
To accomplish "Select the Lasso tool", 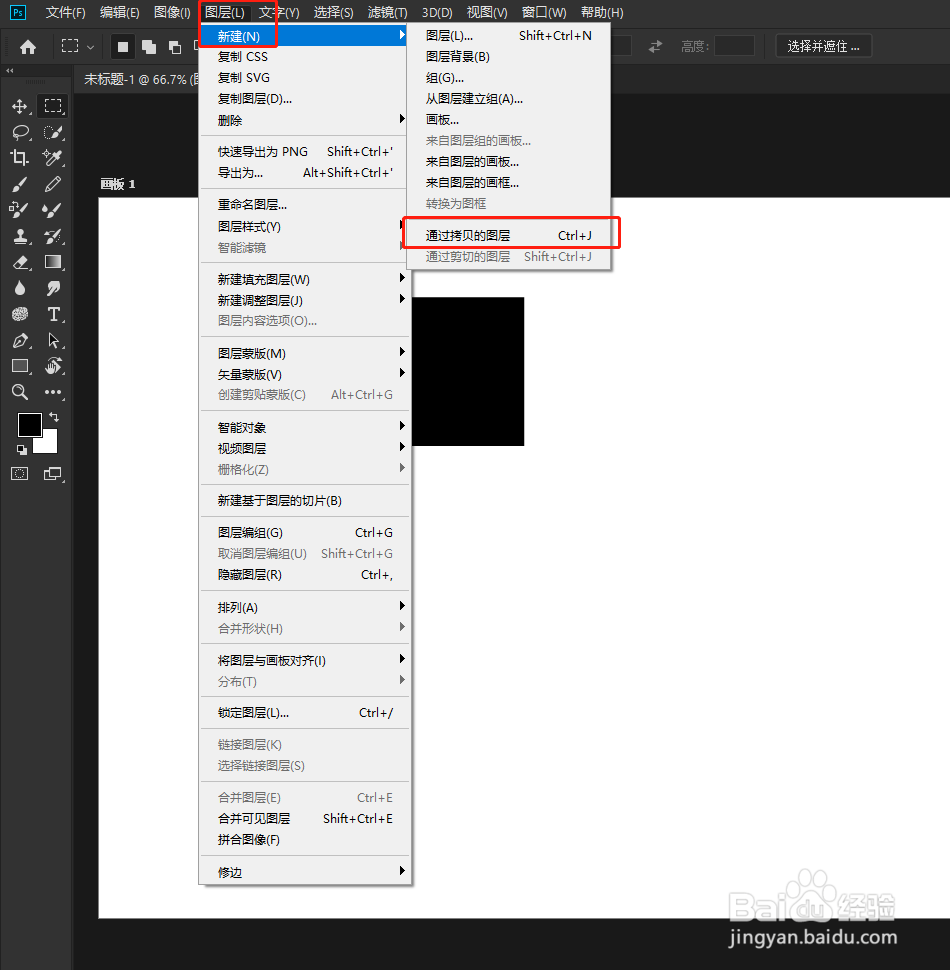I will point(20,132).
